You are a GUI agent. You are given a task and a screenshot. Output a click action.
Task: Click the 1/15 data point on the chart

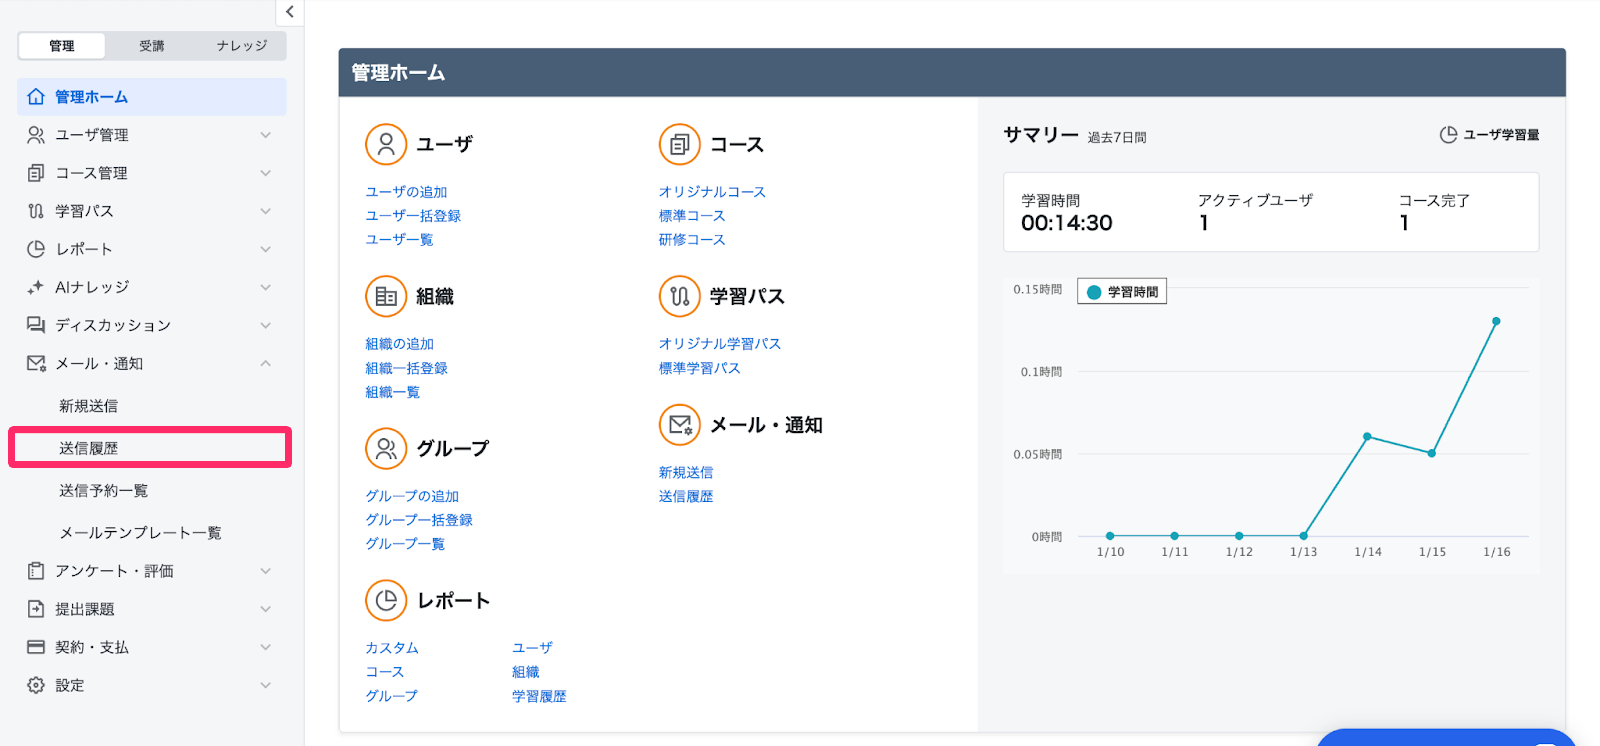(x=1432, y=453)
